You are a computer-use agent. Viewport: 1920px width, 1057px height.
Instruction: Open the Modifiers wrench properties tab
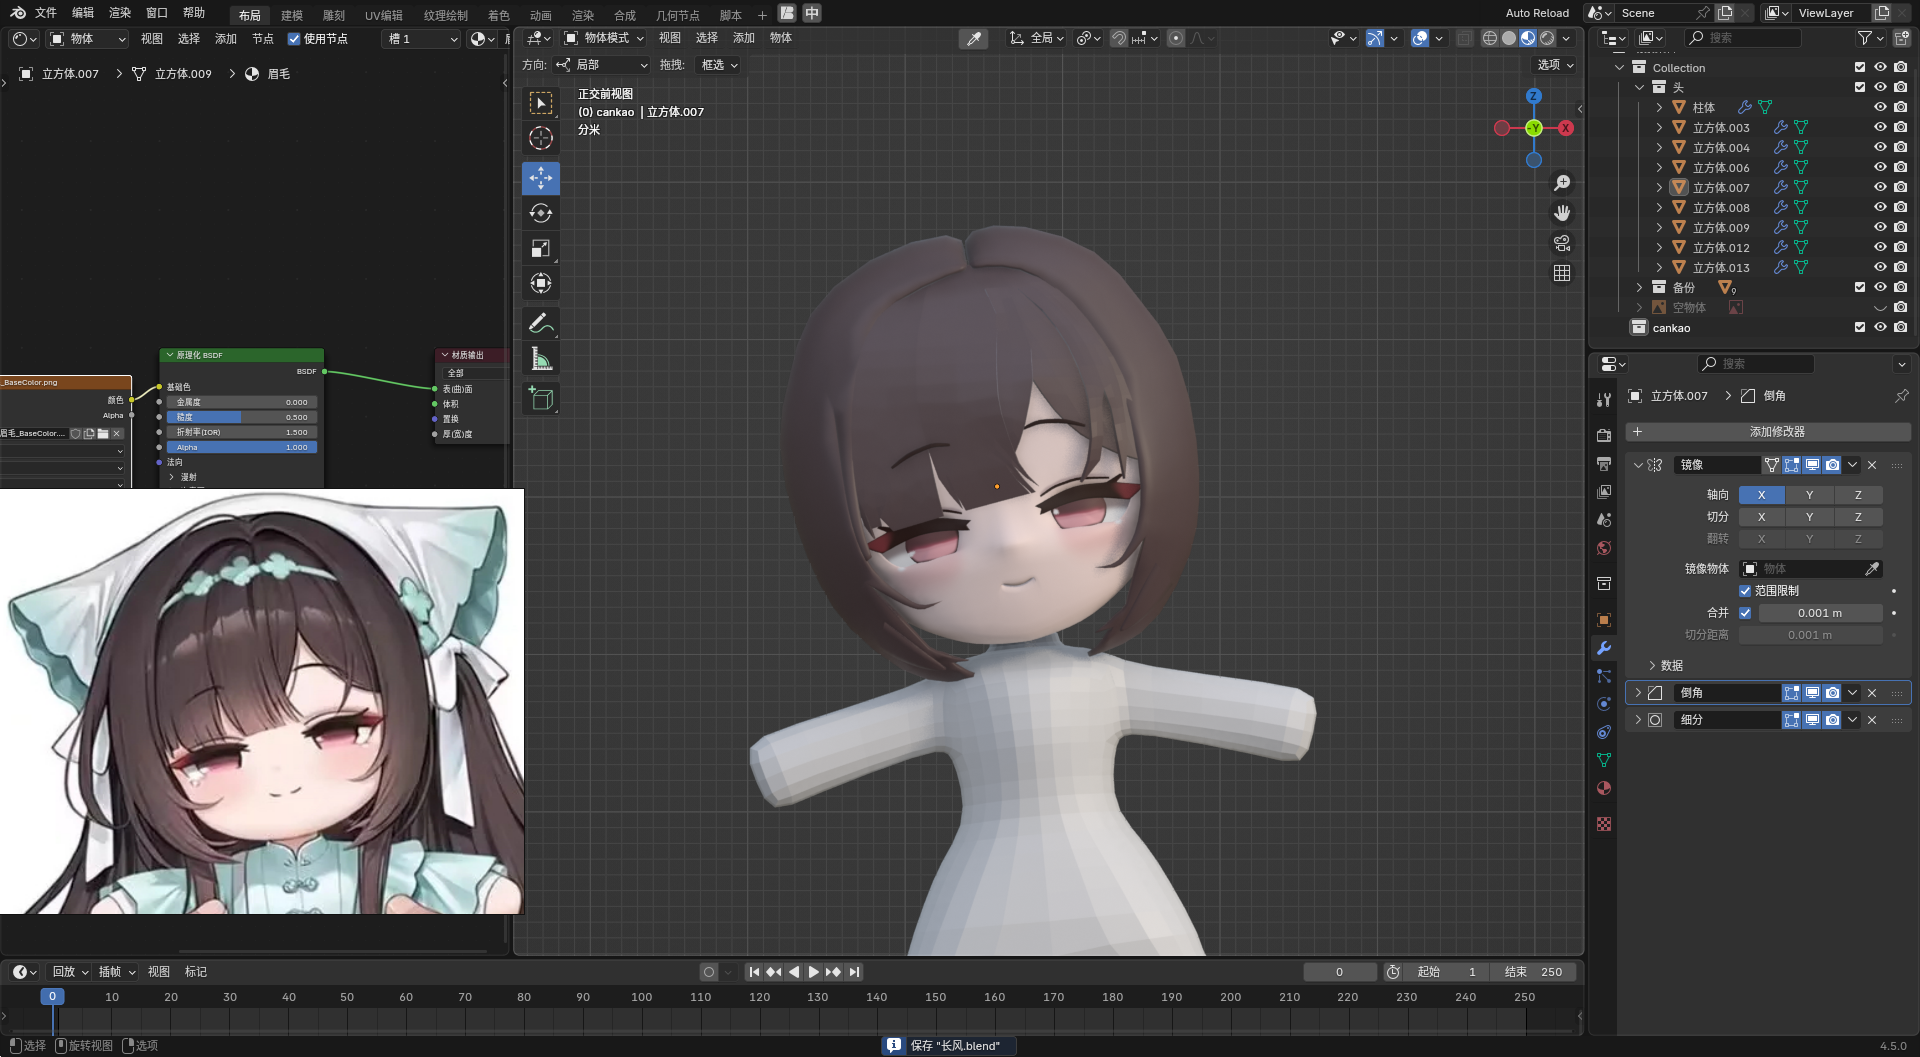pyautogui.click(x=1604, y=648)
